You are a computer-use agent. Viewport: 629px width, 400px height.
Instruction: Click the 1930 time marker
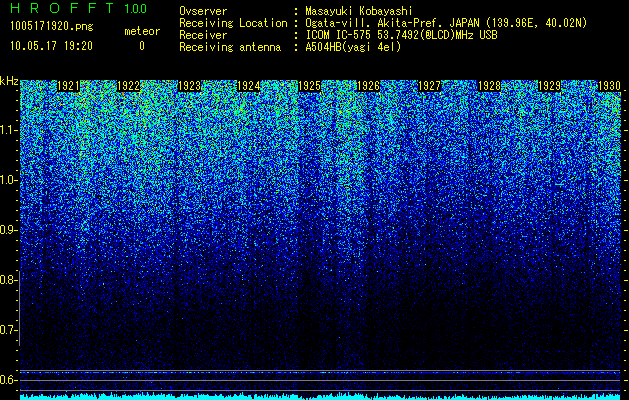tap(609, 86)
